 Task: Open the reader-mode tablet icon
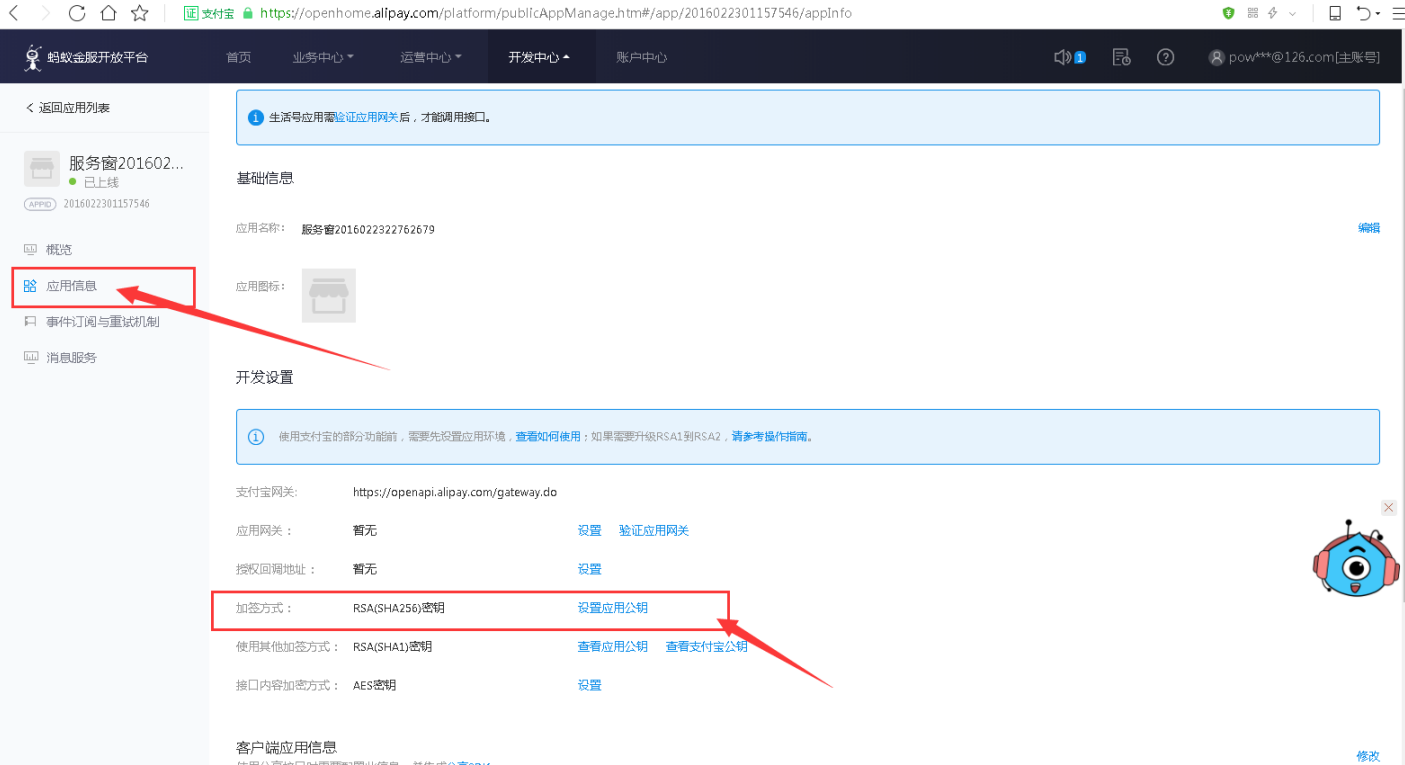point(1335,13)
